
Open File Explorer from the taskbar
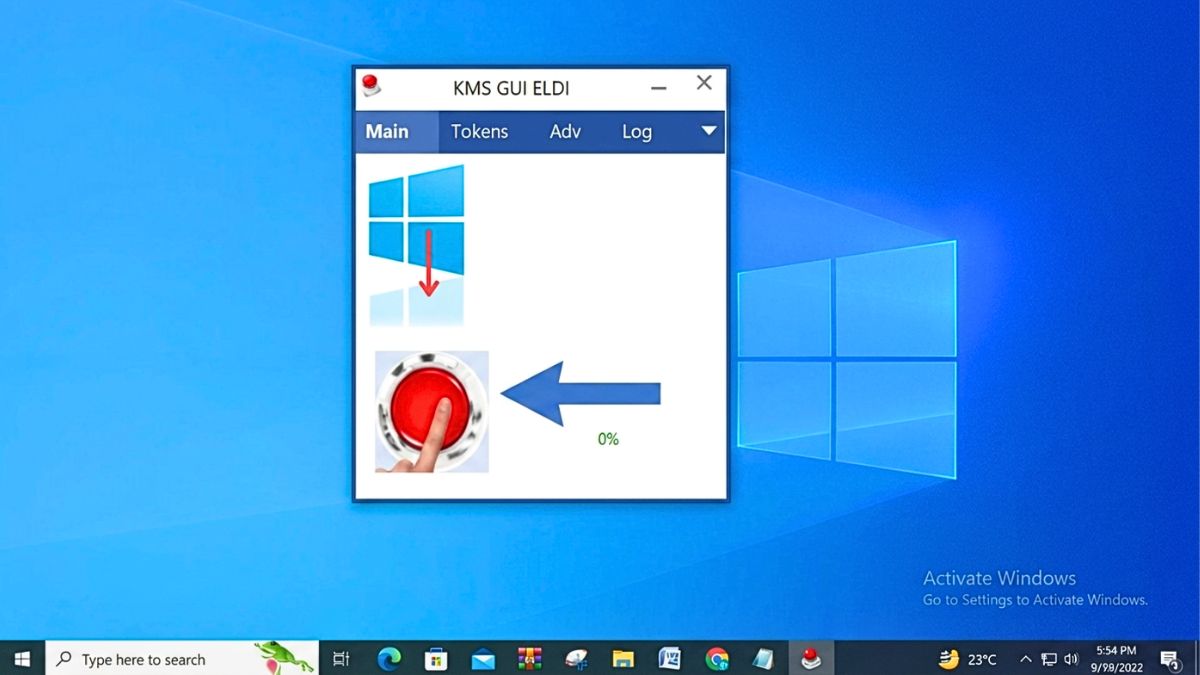pos(623,659)
